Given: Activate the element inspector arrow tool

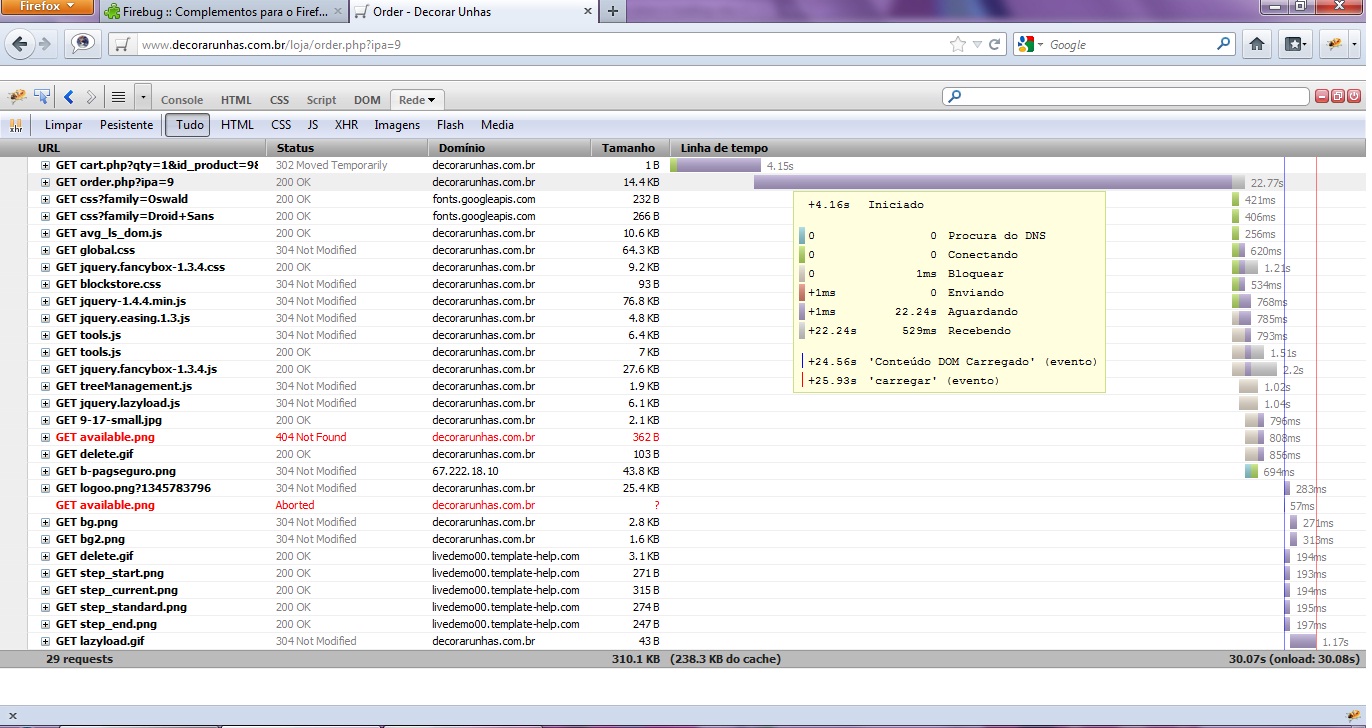Looking at the screenshot, I should (x=42, y=97).
